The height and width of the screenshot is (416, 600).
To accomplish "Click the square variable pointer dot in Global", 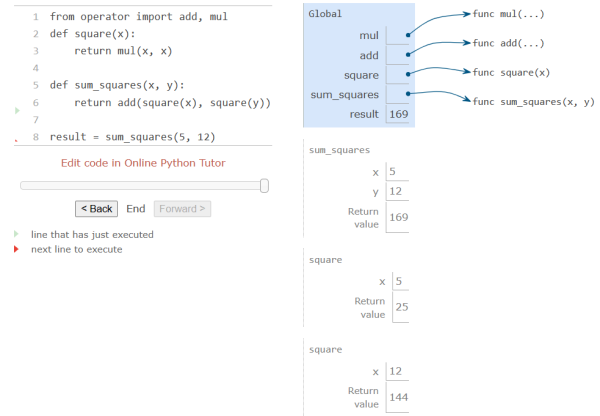I will coord(408,74).
